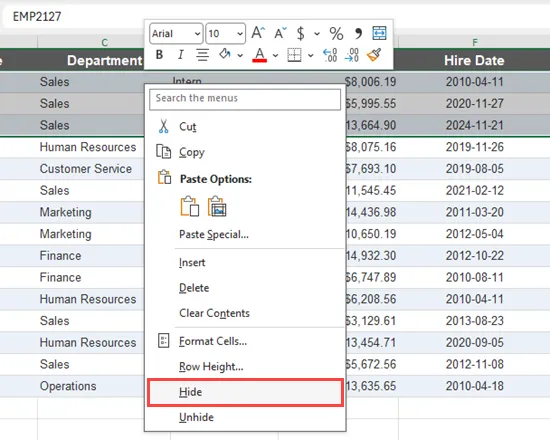The width and height of the screenshot is (550, 440).
Task: Choose Cut from context menu
Action: coord(245,126)
